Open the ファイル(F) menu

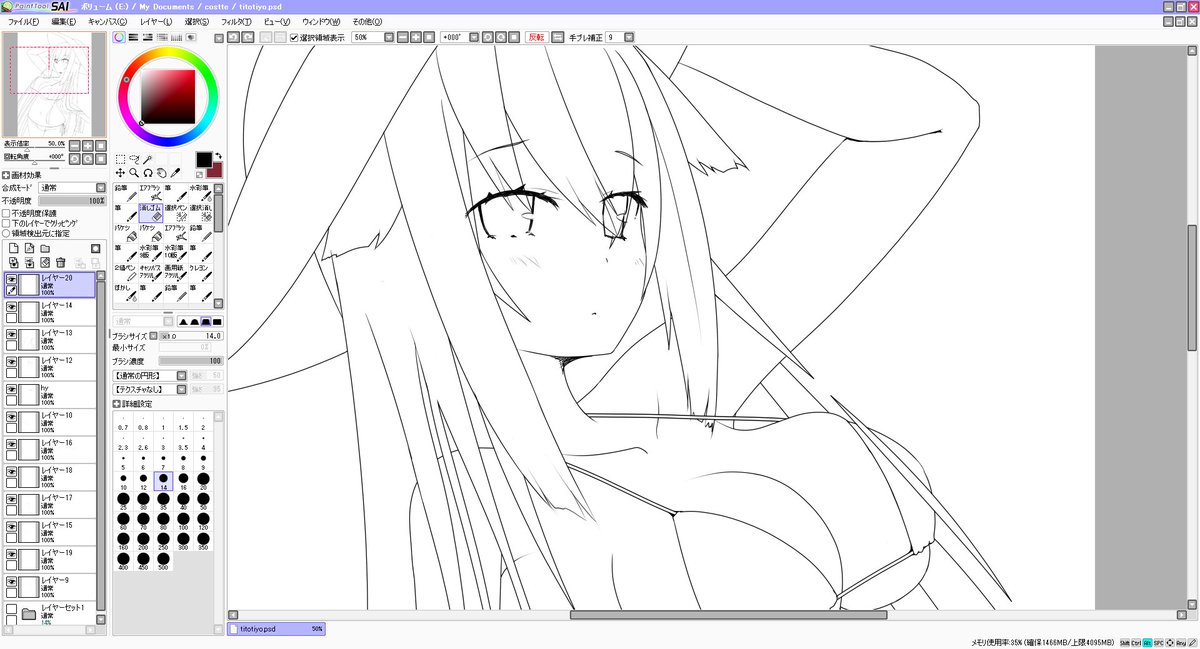click(23, 21)
